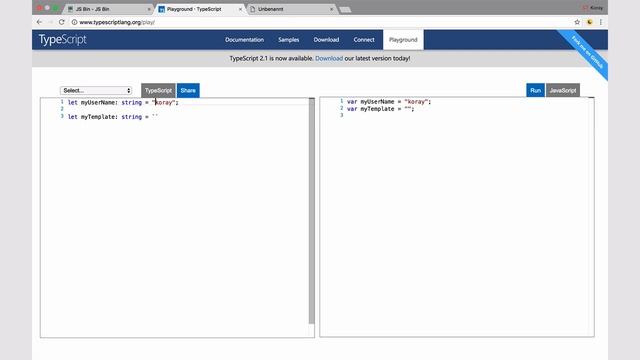Viewport: 640px width, 360px height.
Task: Open the Chrome three-dot menu
Action: point(601,22)
